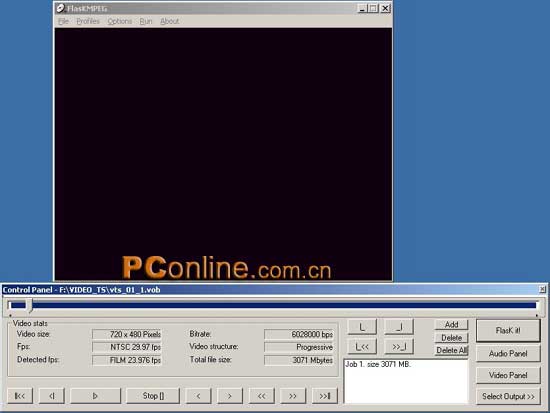Click the Video structure field Progressive
Image resolution: width=550 pixels, height=413 pixels.
(x=299, y=347)
